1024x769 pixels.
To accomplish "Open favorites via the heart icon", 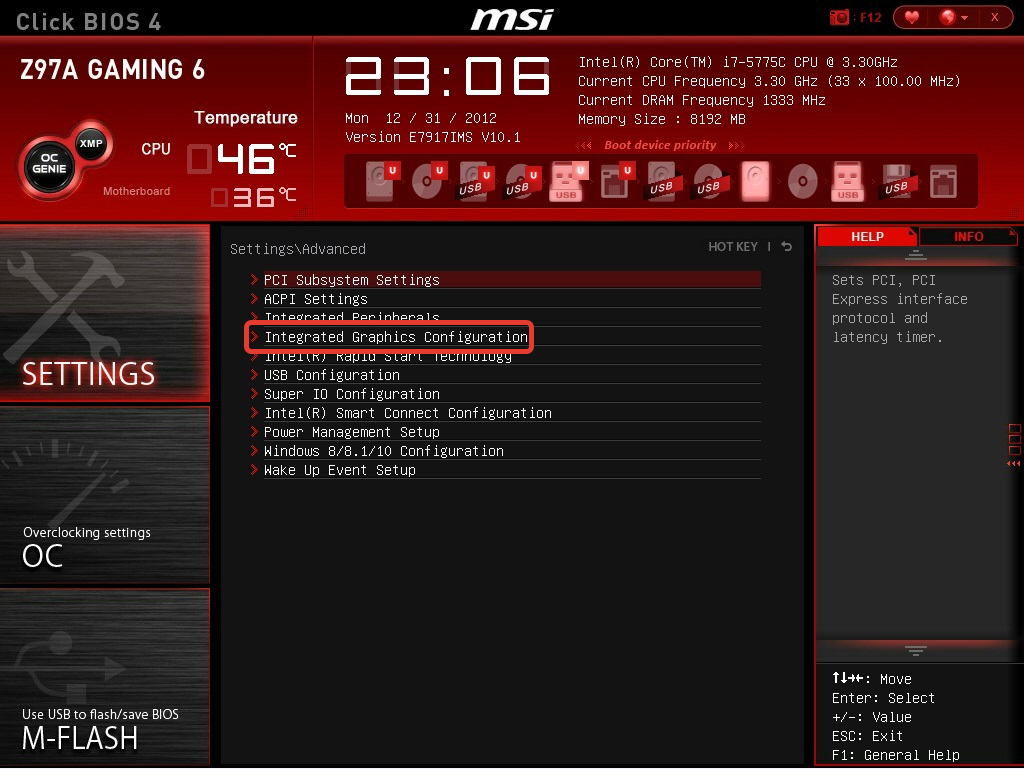I will tap(912, 17).
